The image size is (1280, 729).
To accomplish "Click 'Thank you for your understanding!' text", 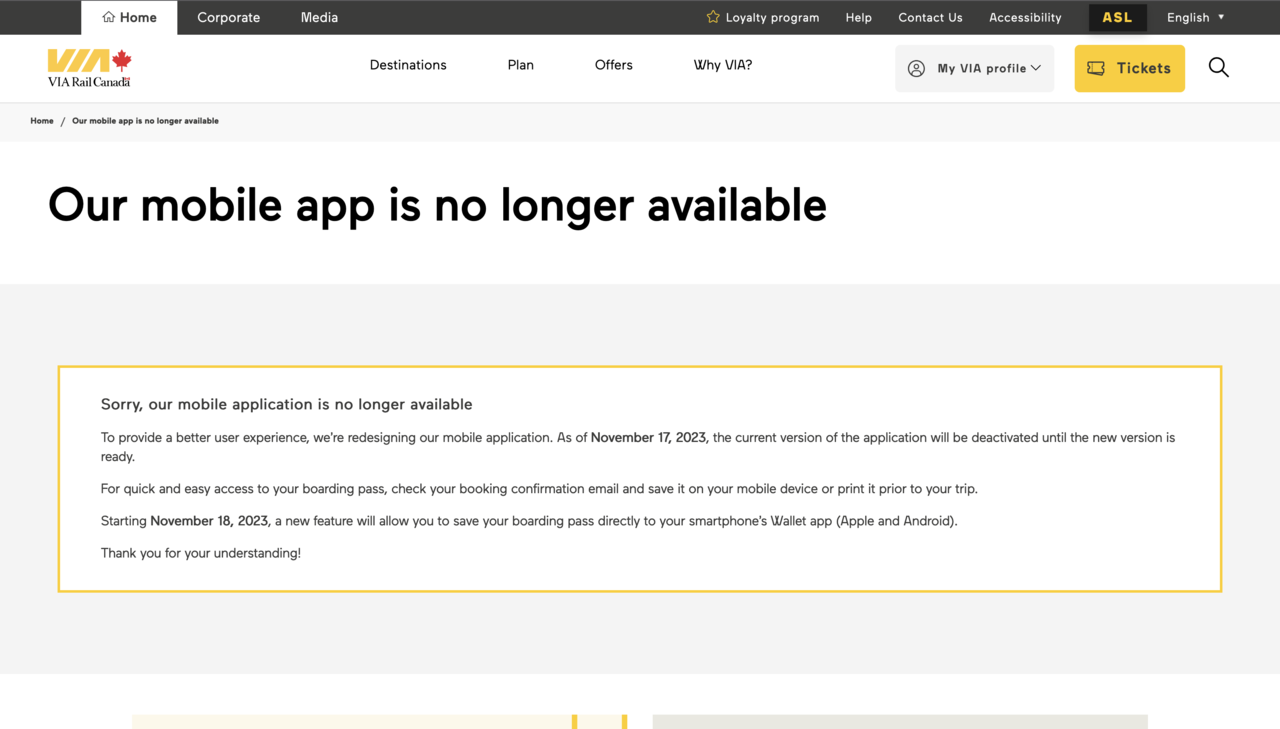I will [x=201, y=553].
